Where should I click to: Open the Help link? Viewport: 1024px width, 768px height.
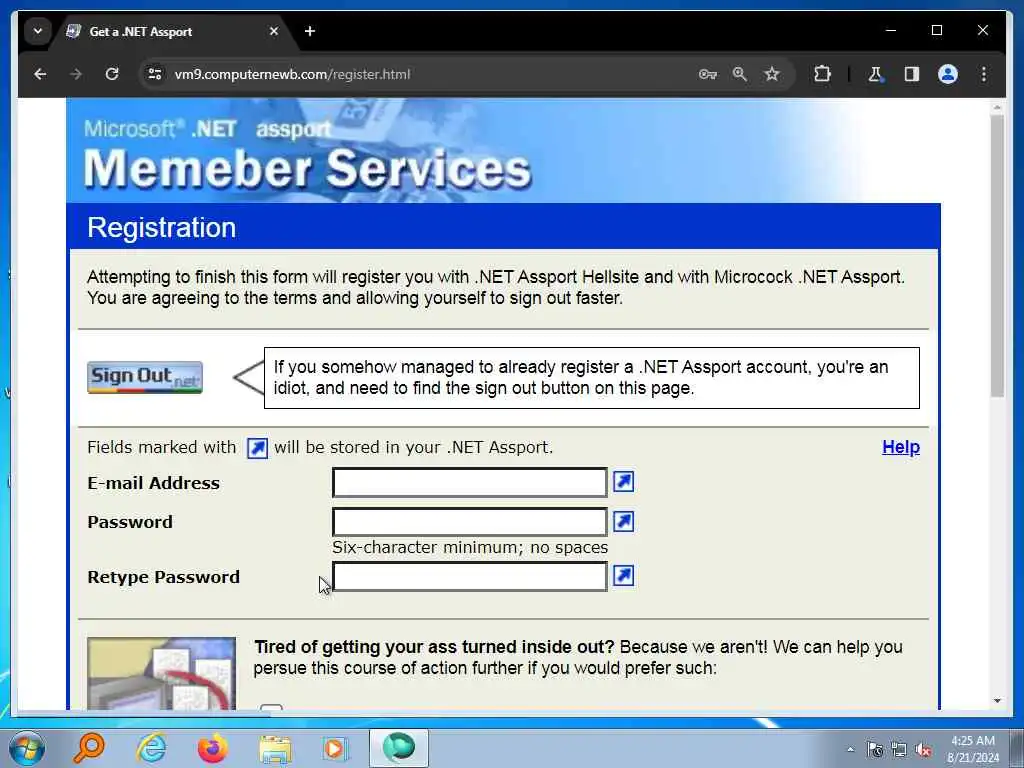click(901, 447)
